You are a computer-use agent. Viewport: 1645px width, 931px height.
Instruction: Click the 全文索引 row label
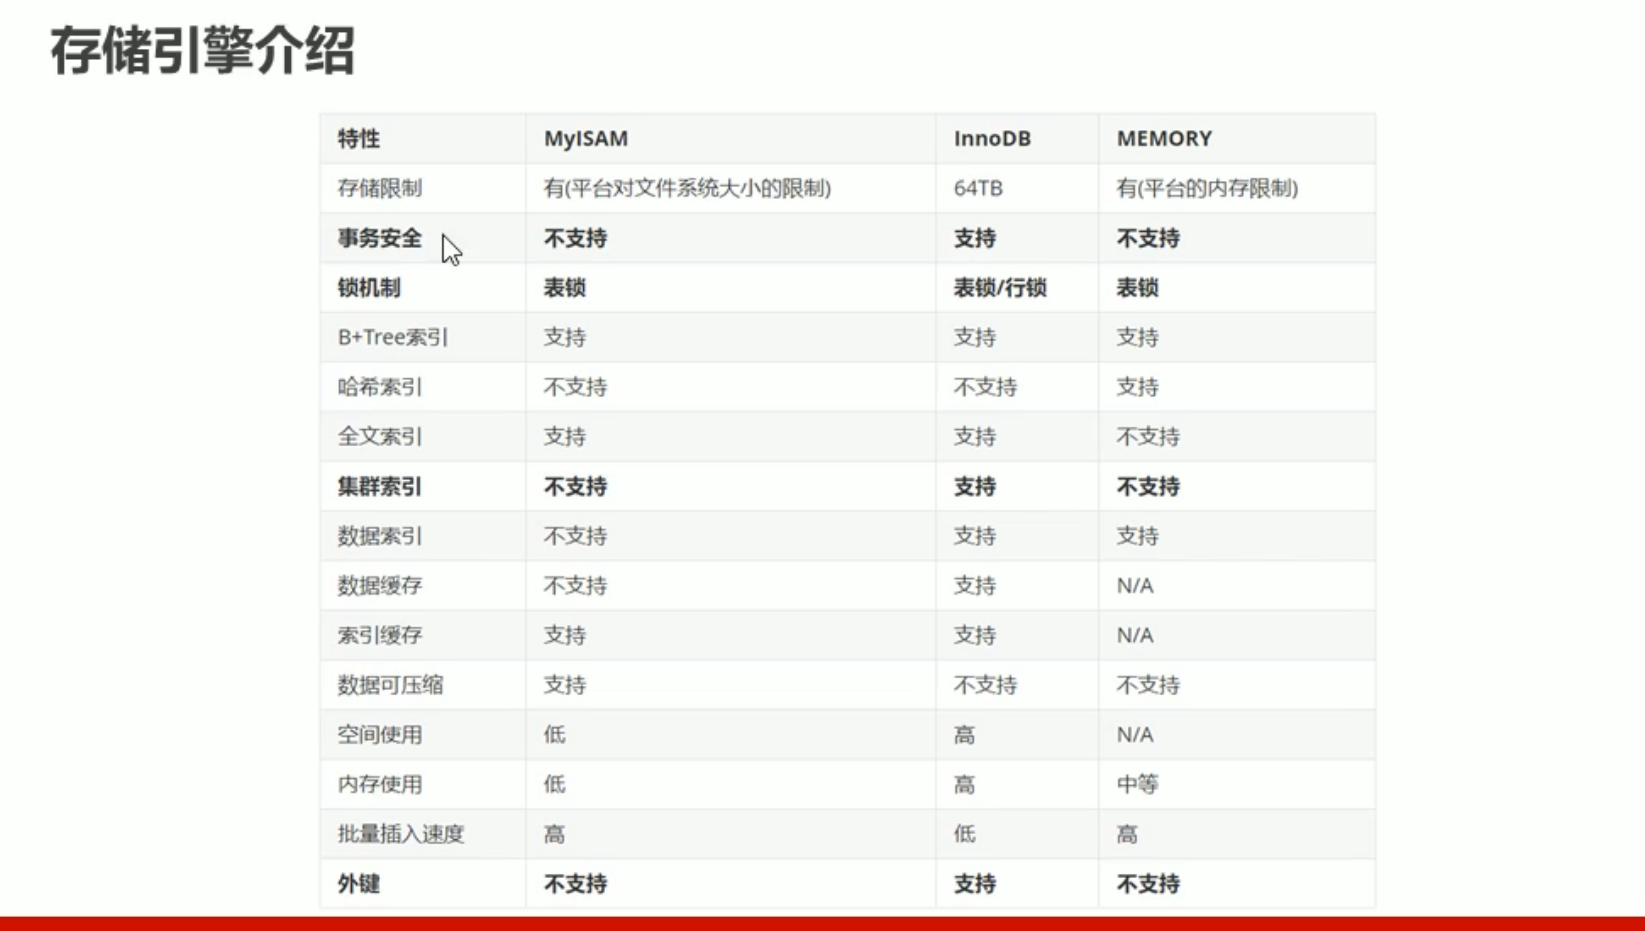(380, 436)
